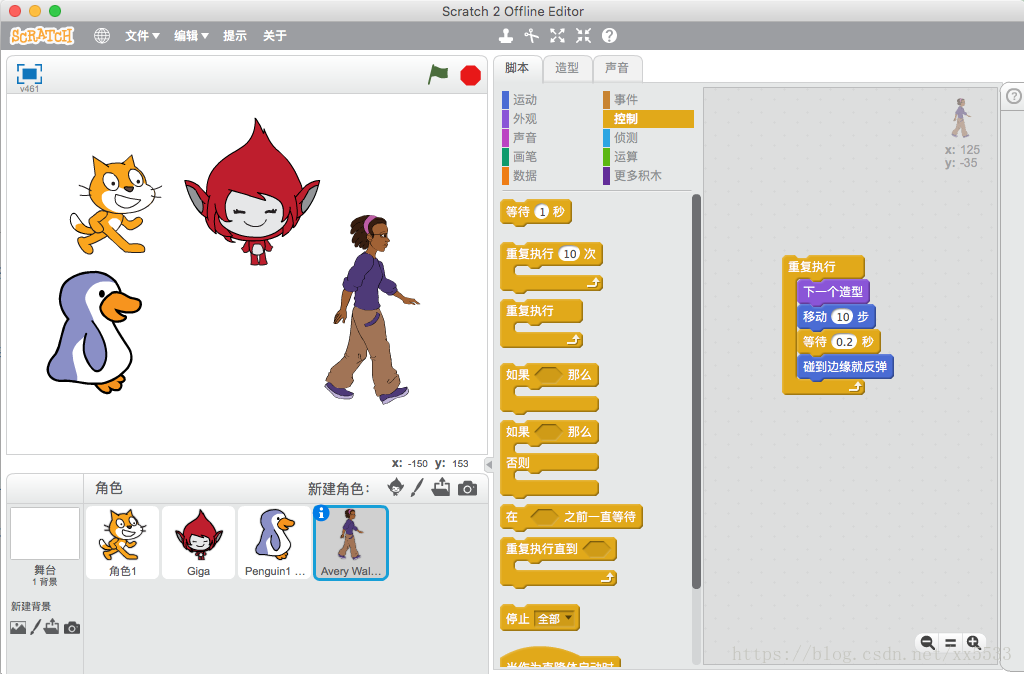The image size is (1024, 674).
Task: Select the 事件 block category
Action: [x=626, y=100]
